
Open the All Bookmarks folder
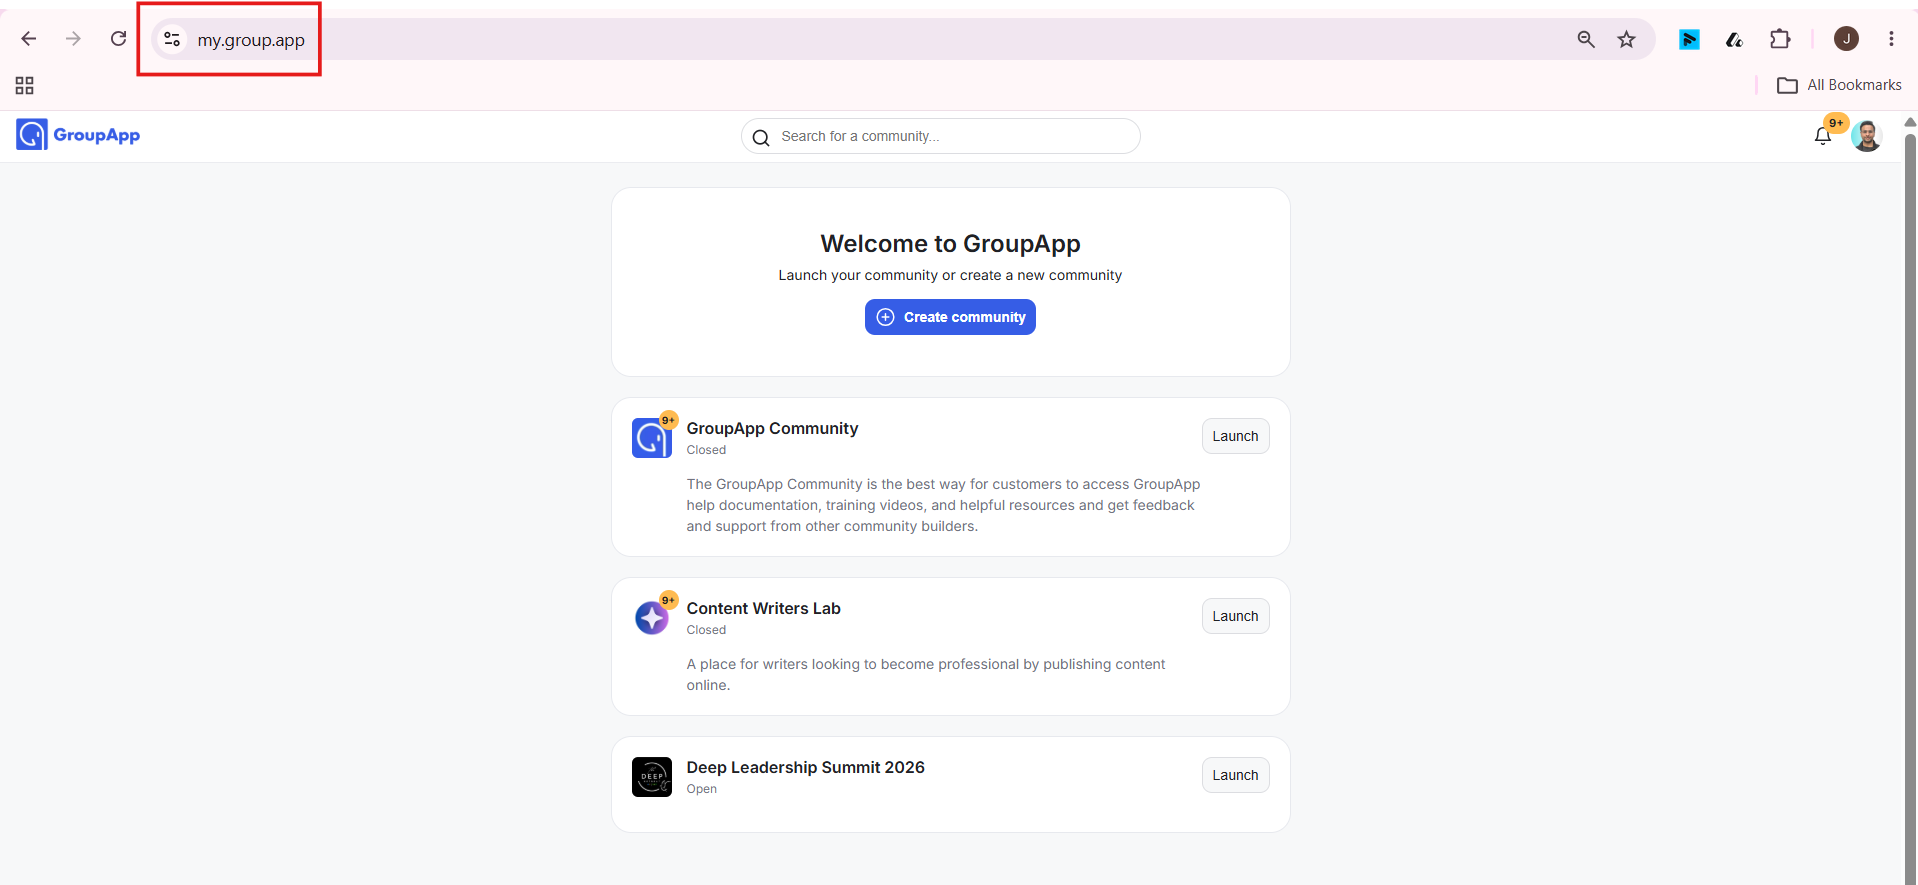1839,85
